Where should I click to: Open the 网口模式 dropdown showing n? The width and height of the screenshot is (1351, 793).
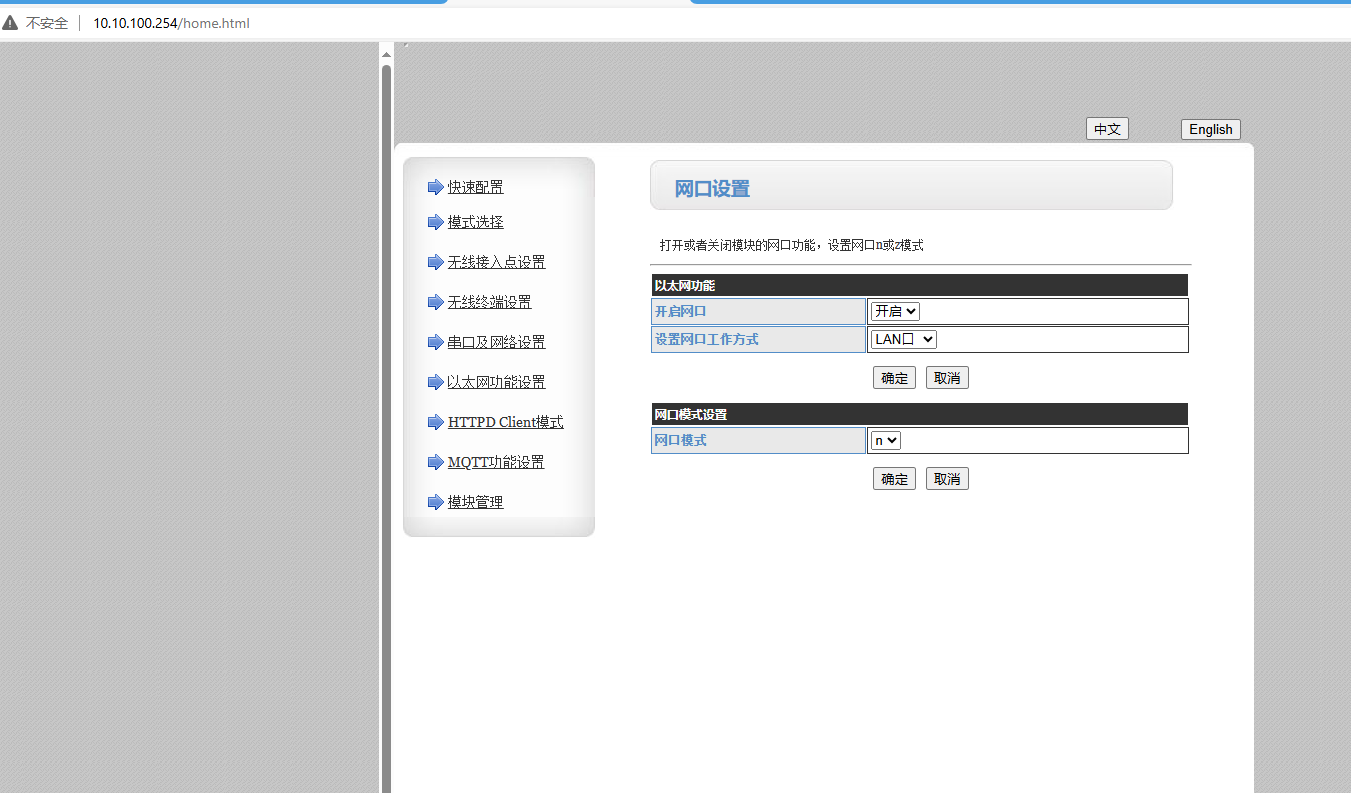[x=886, y=440]
